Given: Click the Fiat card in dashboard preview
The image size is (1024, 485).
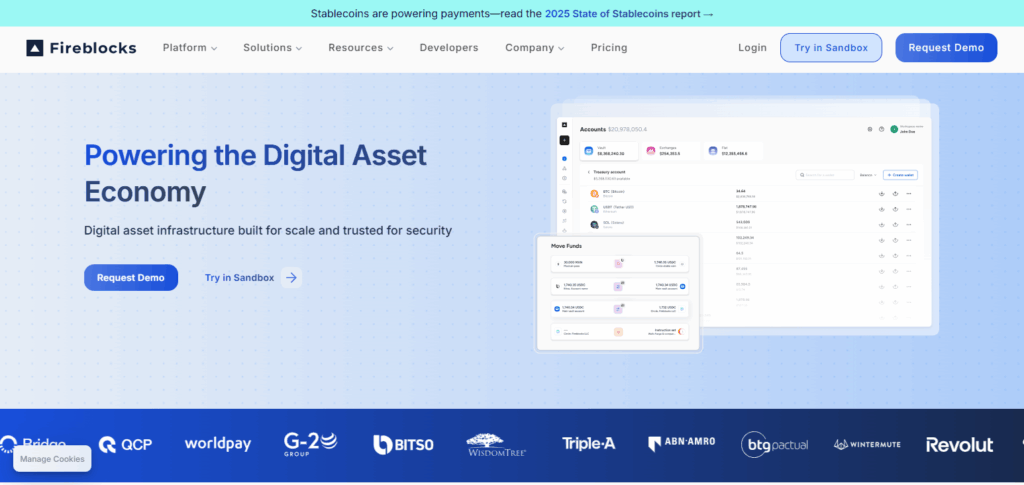Looking at the screenshot, I should point(733,151).
